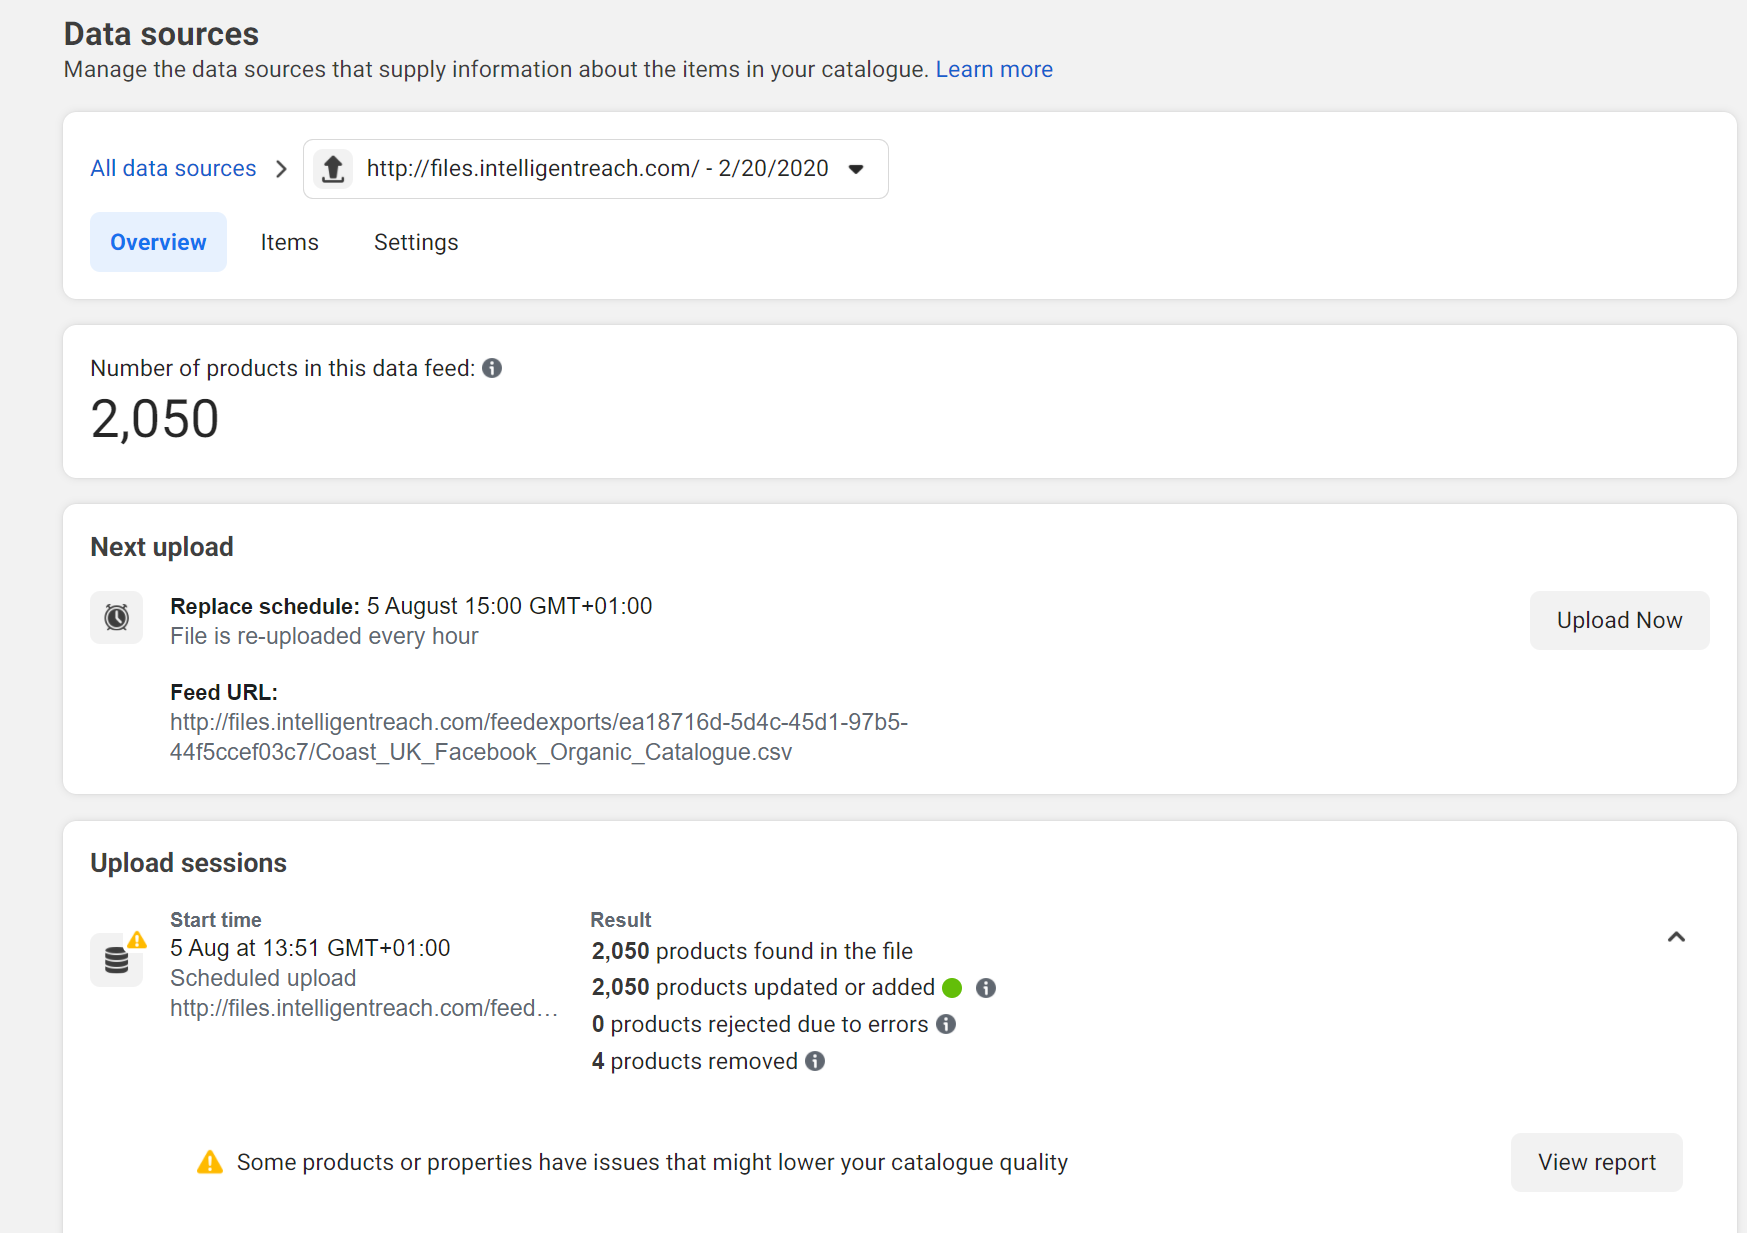Switch to the Items tab
The width and height of the screenshot is (1747, 1233).
tap(289, 242)
